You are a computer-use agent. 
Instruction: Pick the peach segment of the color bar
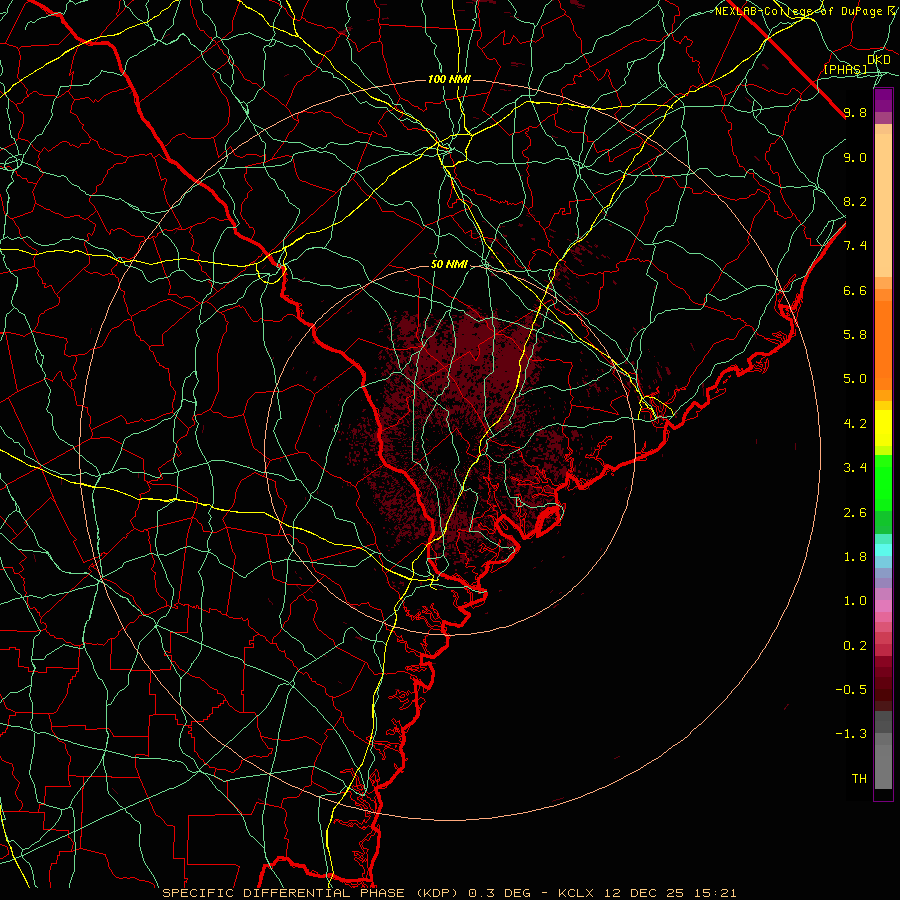883,205
